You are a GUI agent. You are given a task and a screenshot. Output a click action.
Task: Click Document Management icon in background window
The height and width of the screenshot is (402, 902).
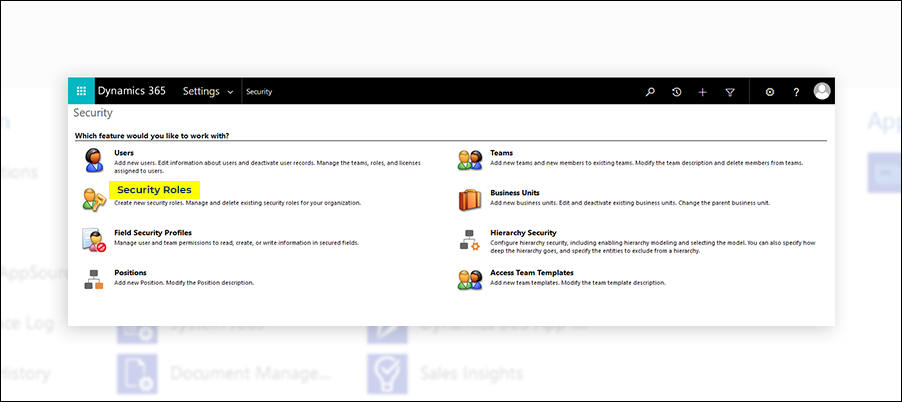click(137, 373)
